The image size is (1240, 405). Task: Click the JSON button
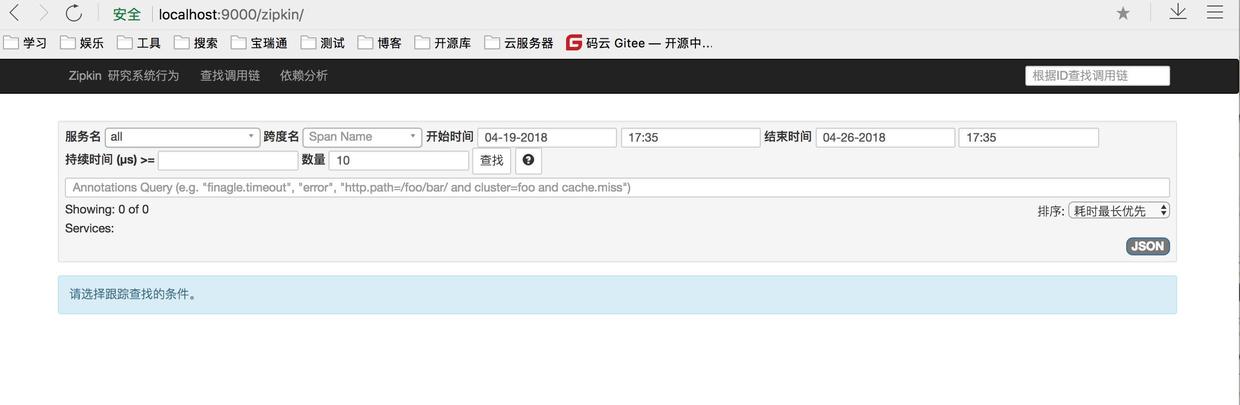(1147, 246)
